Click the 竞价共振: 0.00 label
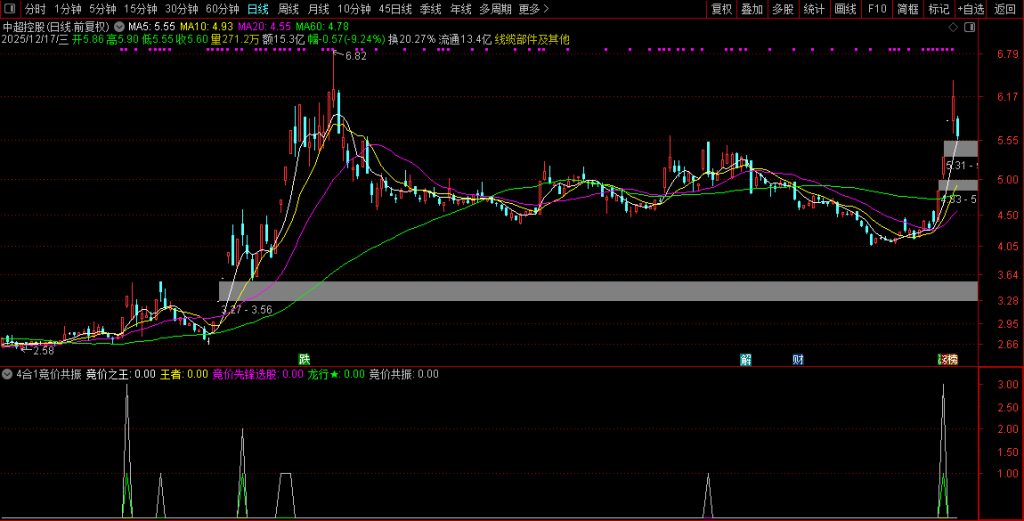 click(404, 374)
